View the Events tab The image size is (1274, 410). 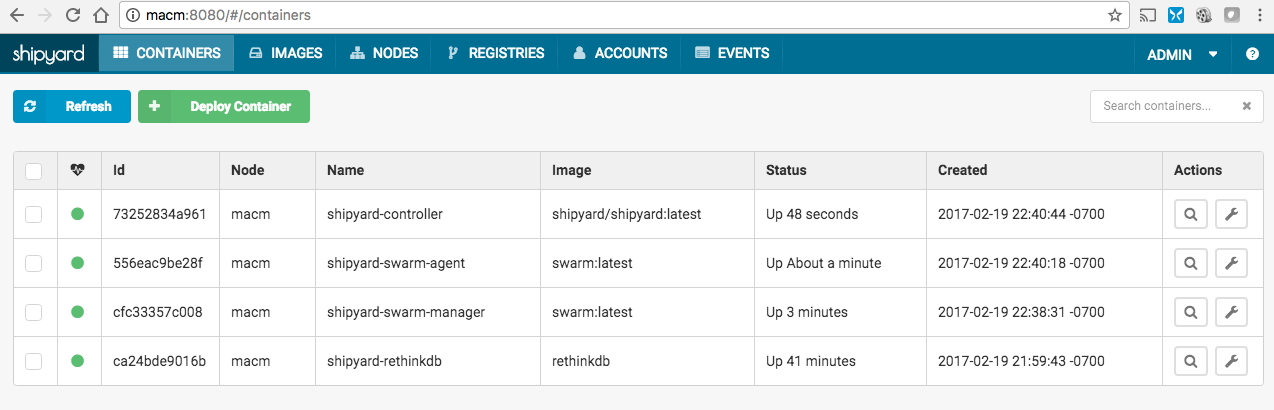[732, 53]
